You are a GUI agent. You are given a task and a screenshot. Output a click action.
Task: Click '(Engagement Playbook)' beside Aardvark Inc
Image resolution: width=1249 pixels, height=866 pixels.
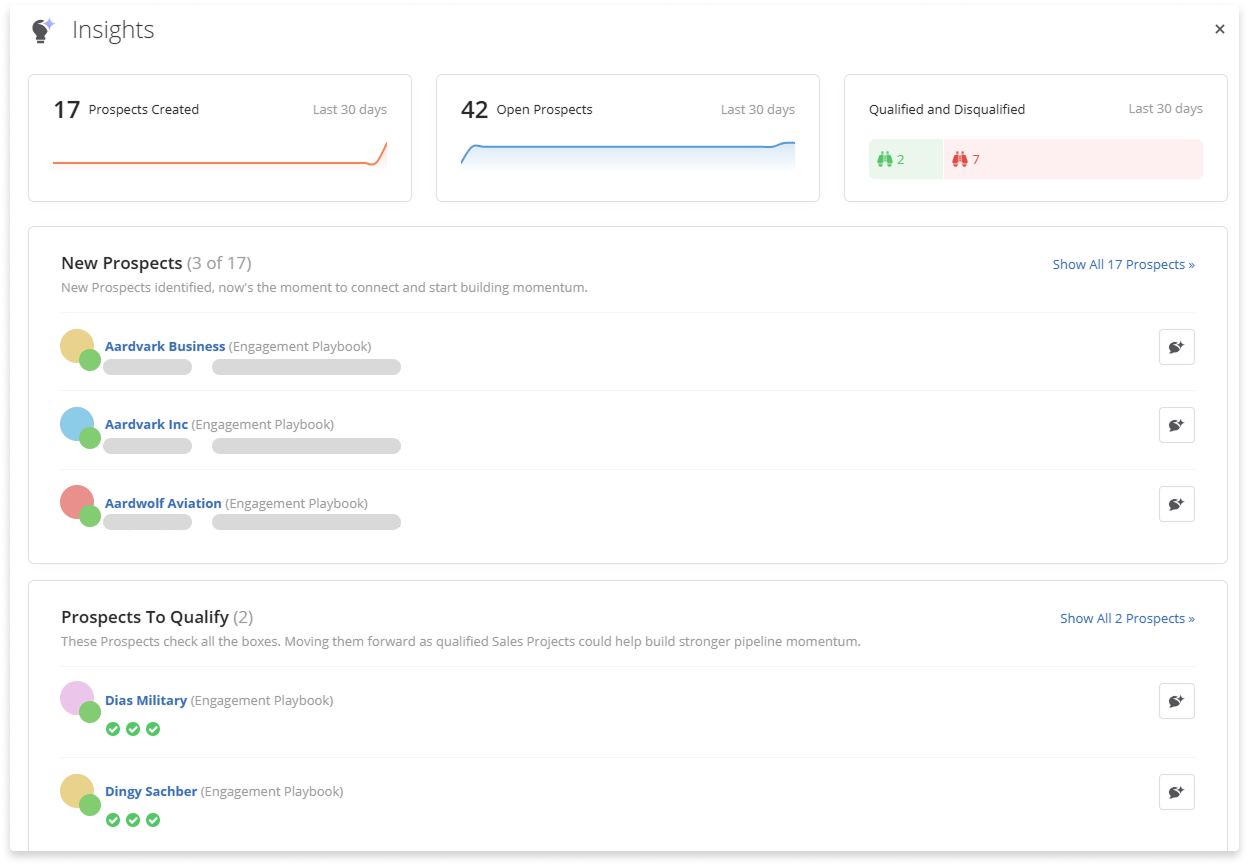(x=263, y=424)
